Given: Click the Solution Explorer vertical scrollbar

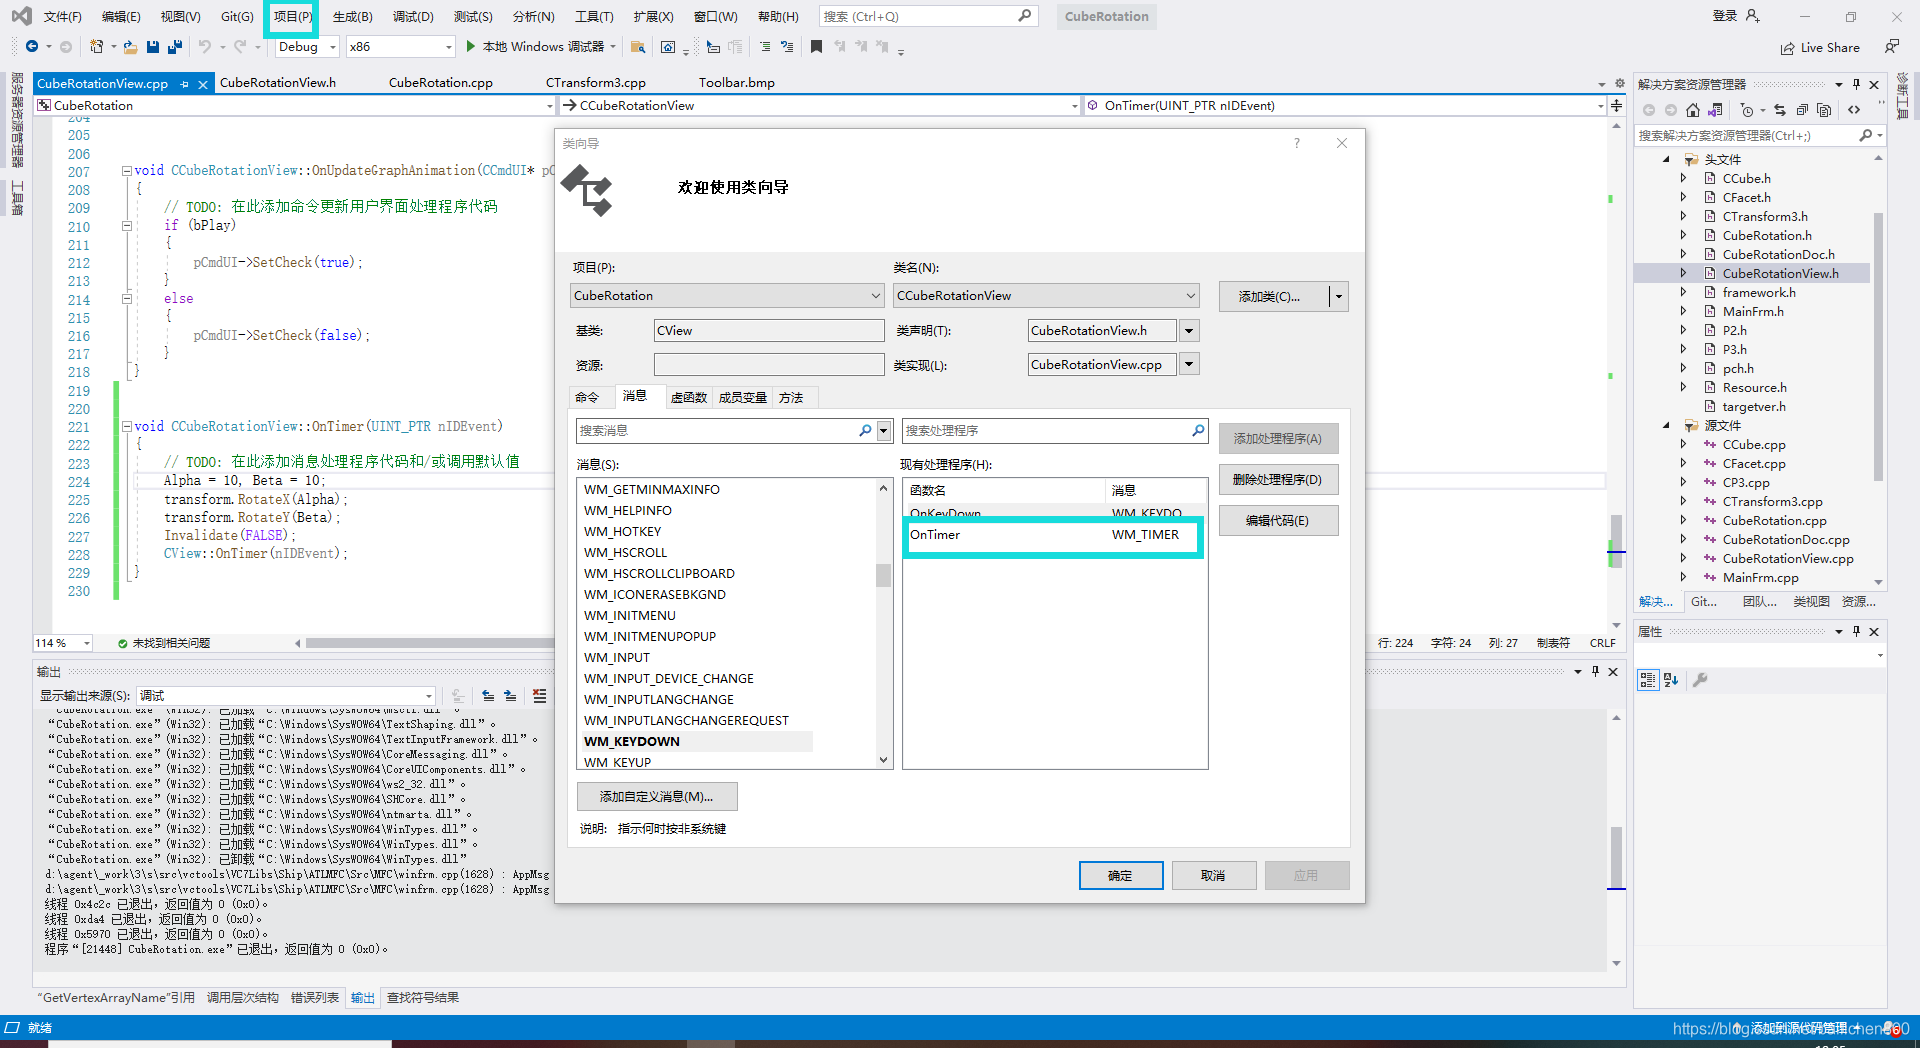Looking at the screenshot, I should pyautogui.click(x=1878, y=345).
